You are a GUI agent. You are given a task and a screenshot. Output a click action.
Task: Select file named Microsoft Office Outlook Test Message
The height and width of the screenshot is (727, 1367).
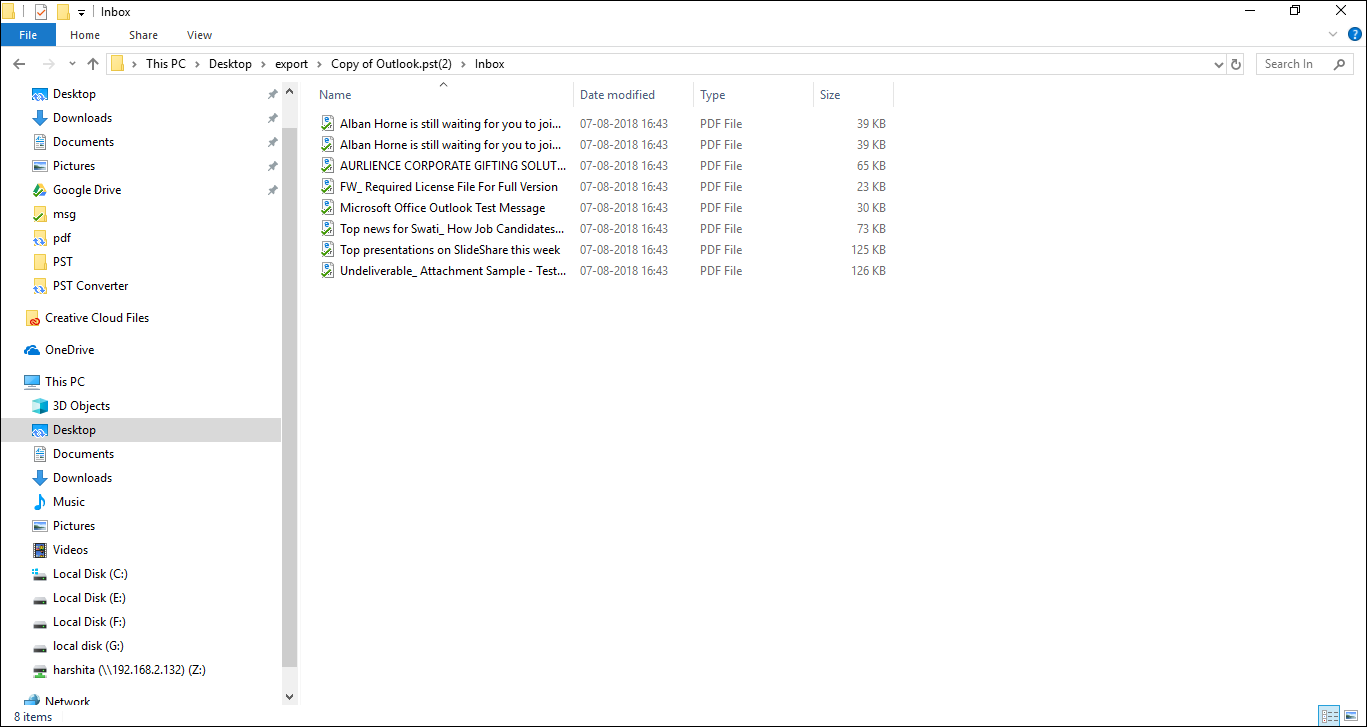pos(443,208)
